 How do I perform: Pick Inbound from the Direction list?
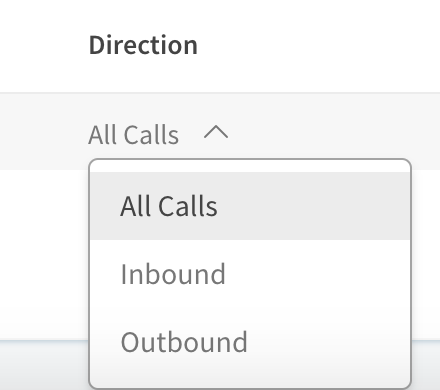coord(250,274)
